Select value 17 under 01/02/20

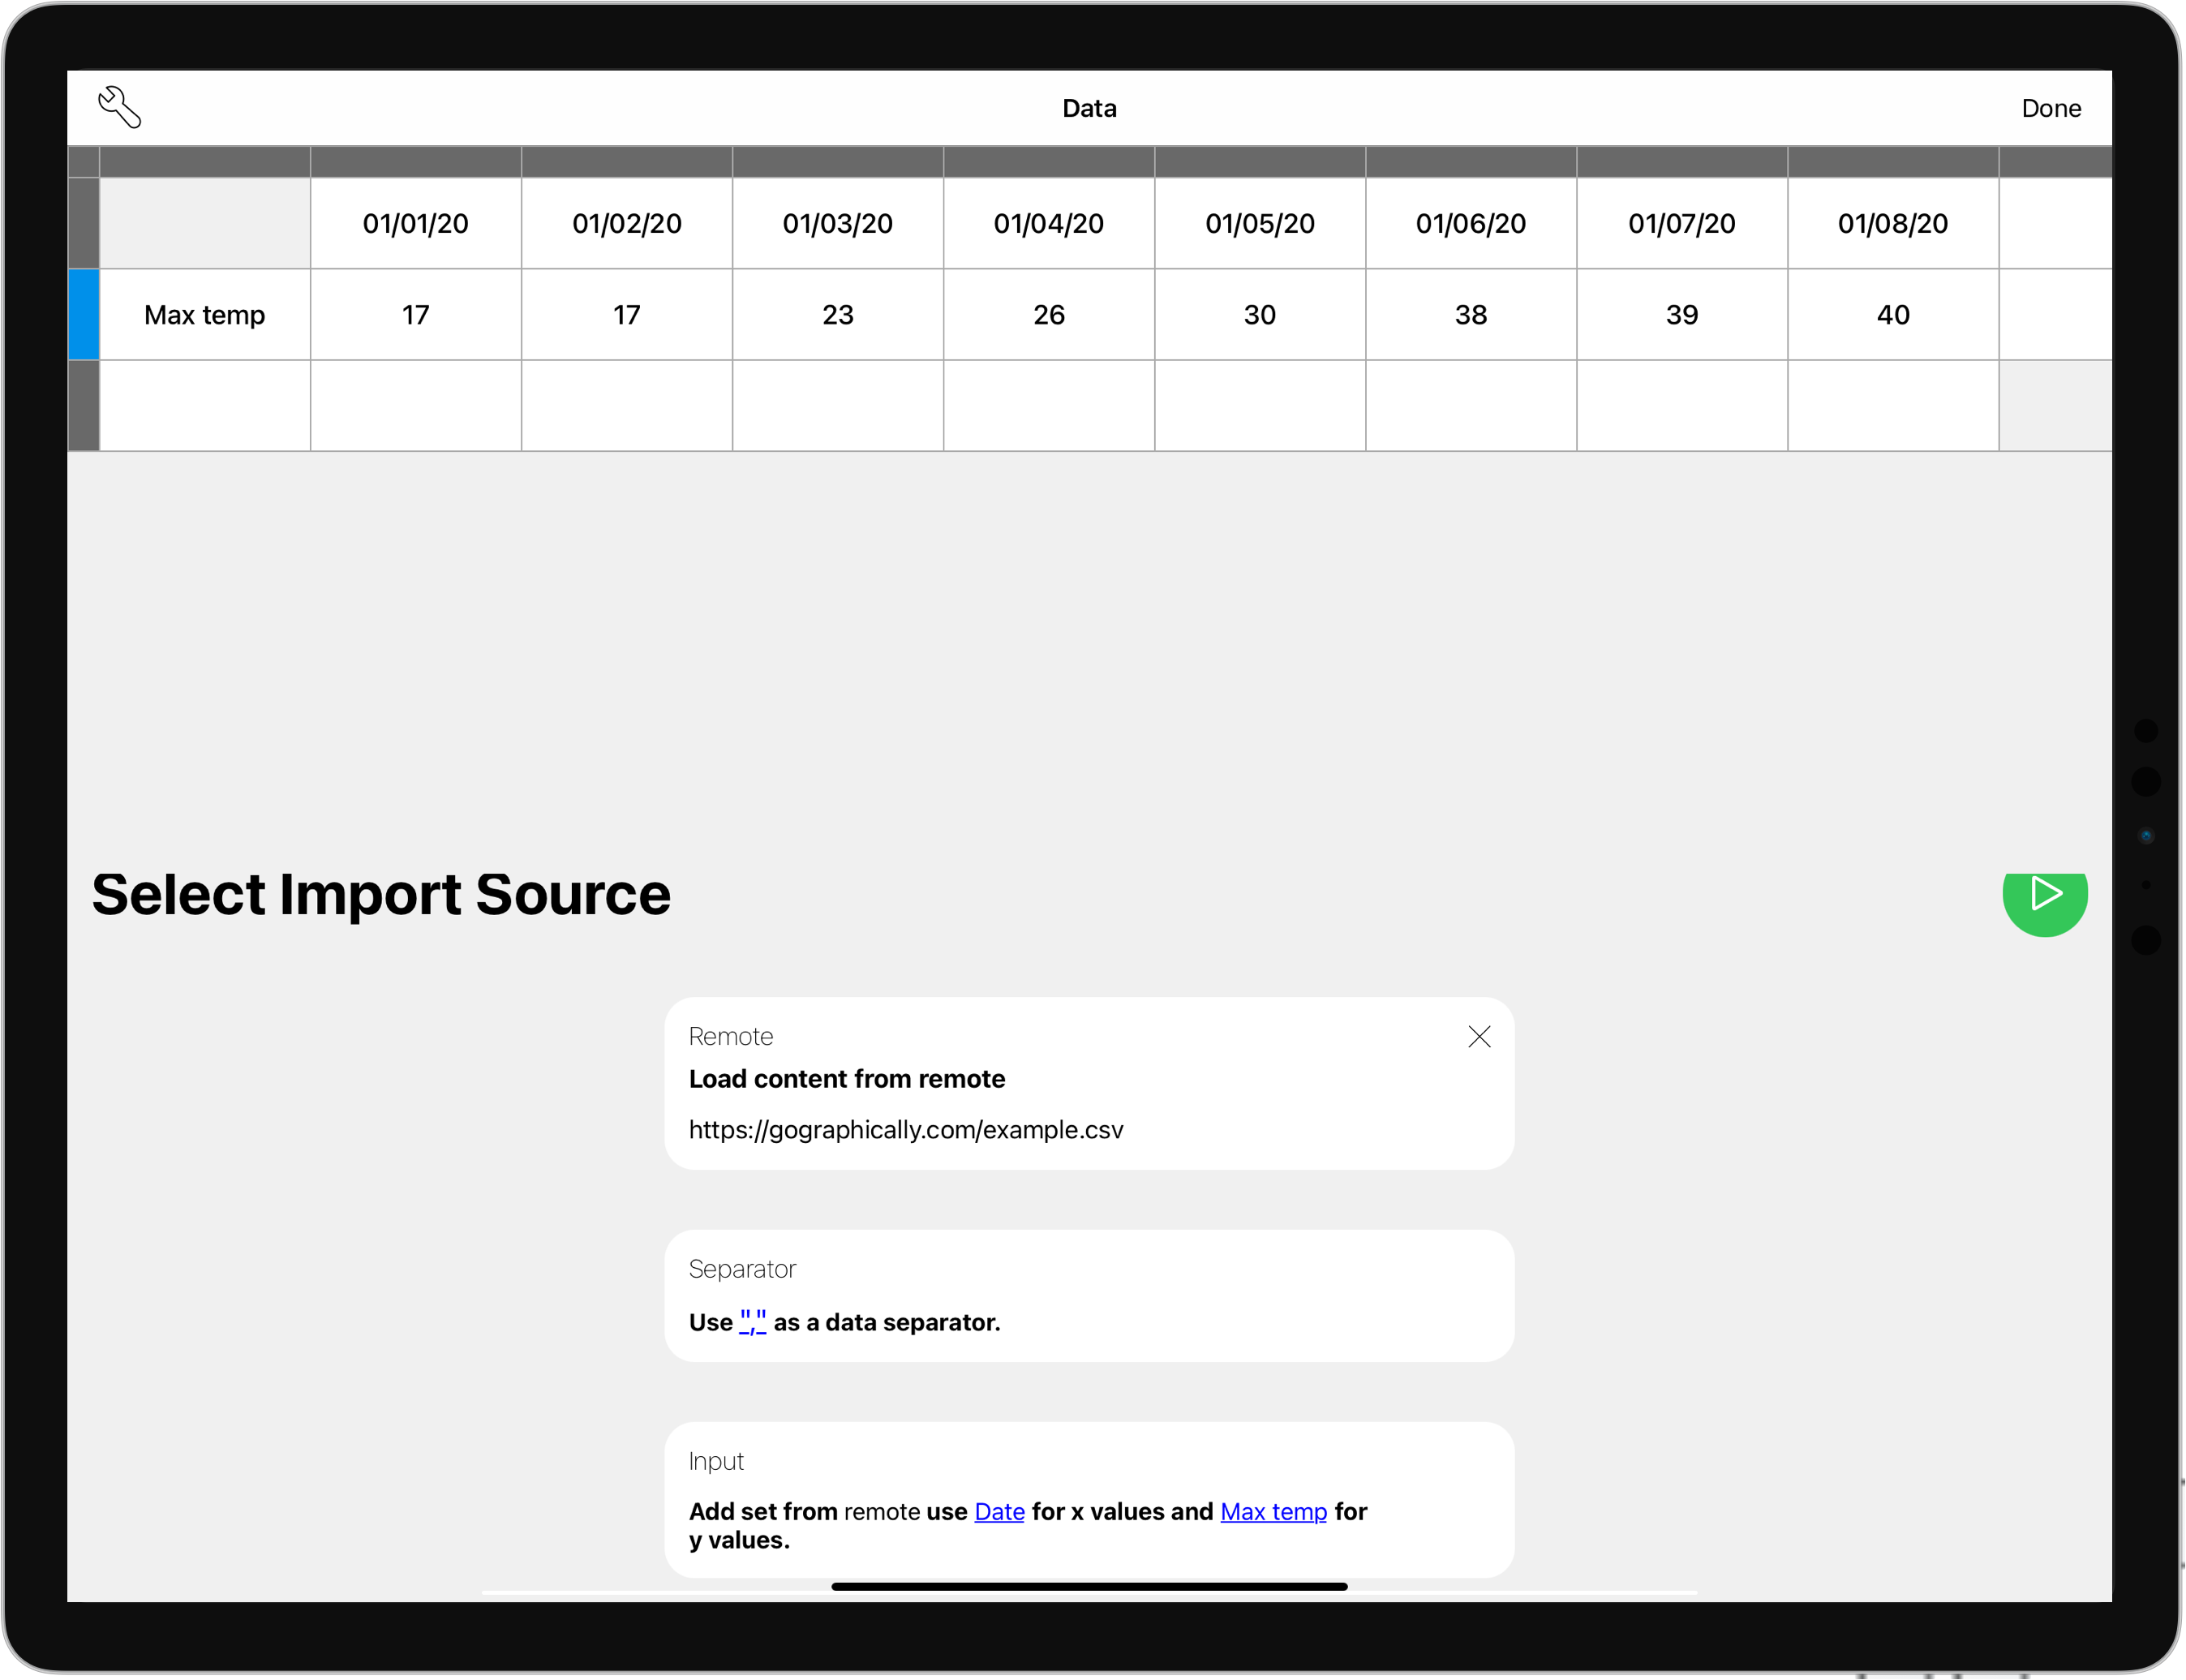[x=627, y=314]
